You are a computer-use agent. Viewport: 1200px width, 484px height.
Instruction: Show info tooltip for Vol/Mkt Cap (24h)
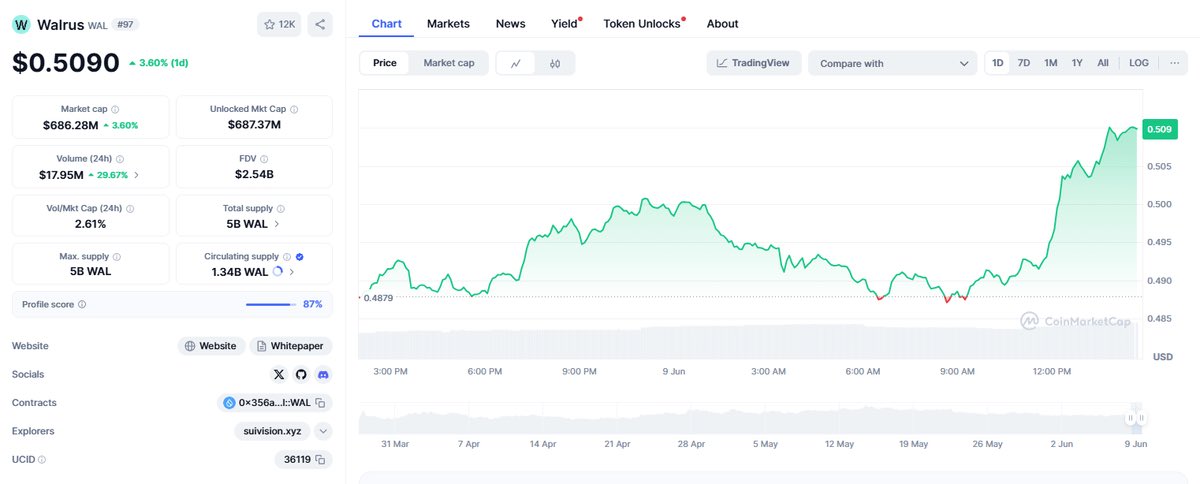pyautogui.click(x=130, y=208)
